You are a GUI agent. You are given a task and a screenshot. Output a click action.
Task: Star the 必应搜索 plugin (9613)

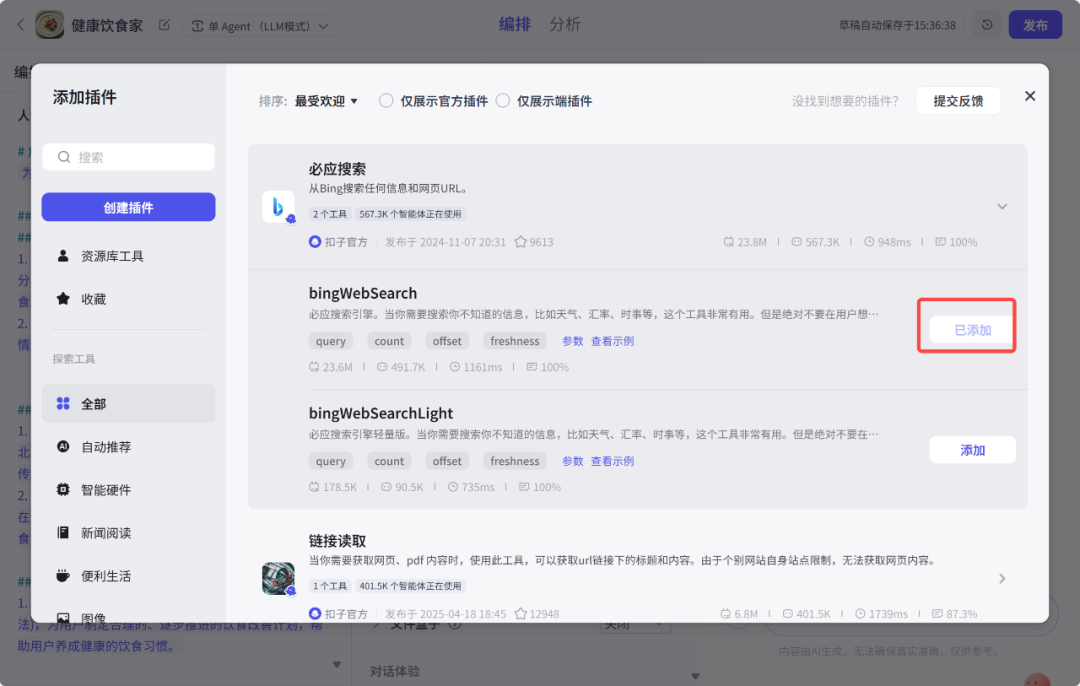(x=521, y=242)
